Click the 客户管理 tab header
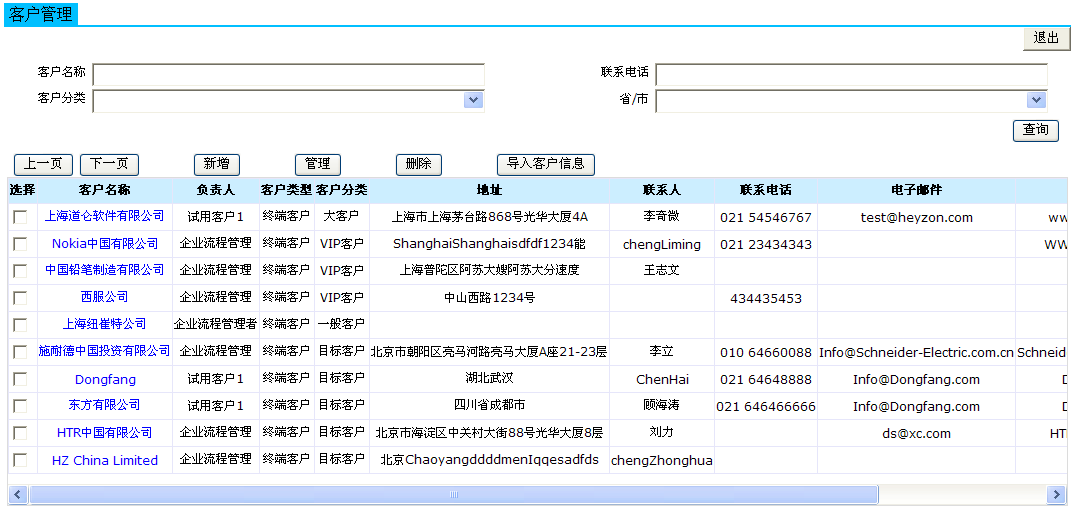 point(40,14)
